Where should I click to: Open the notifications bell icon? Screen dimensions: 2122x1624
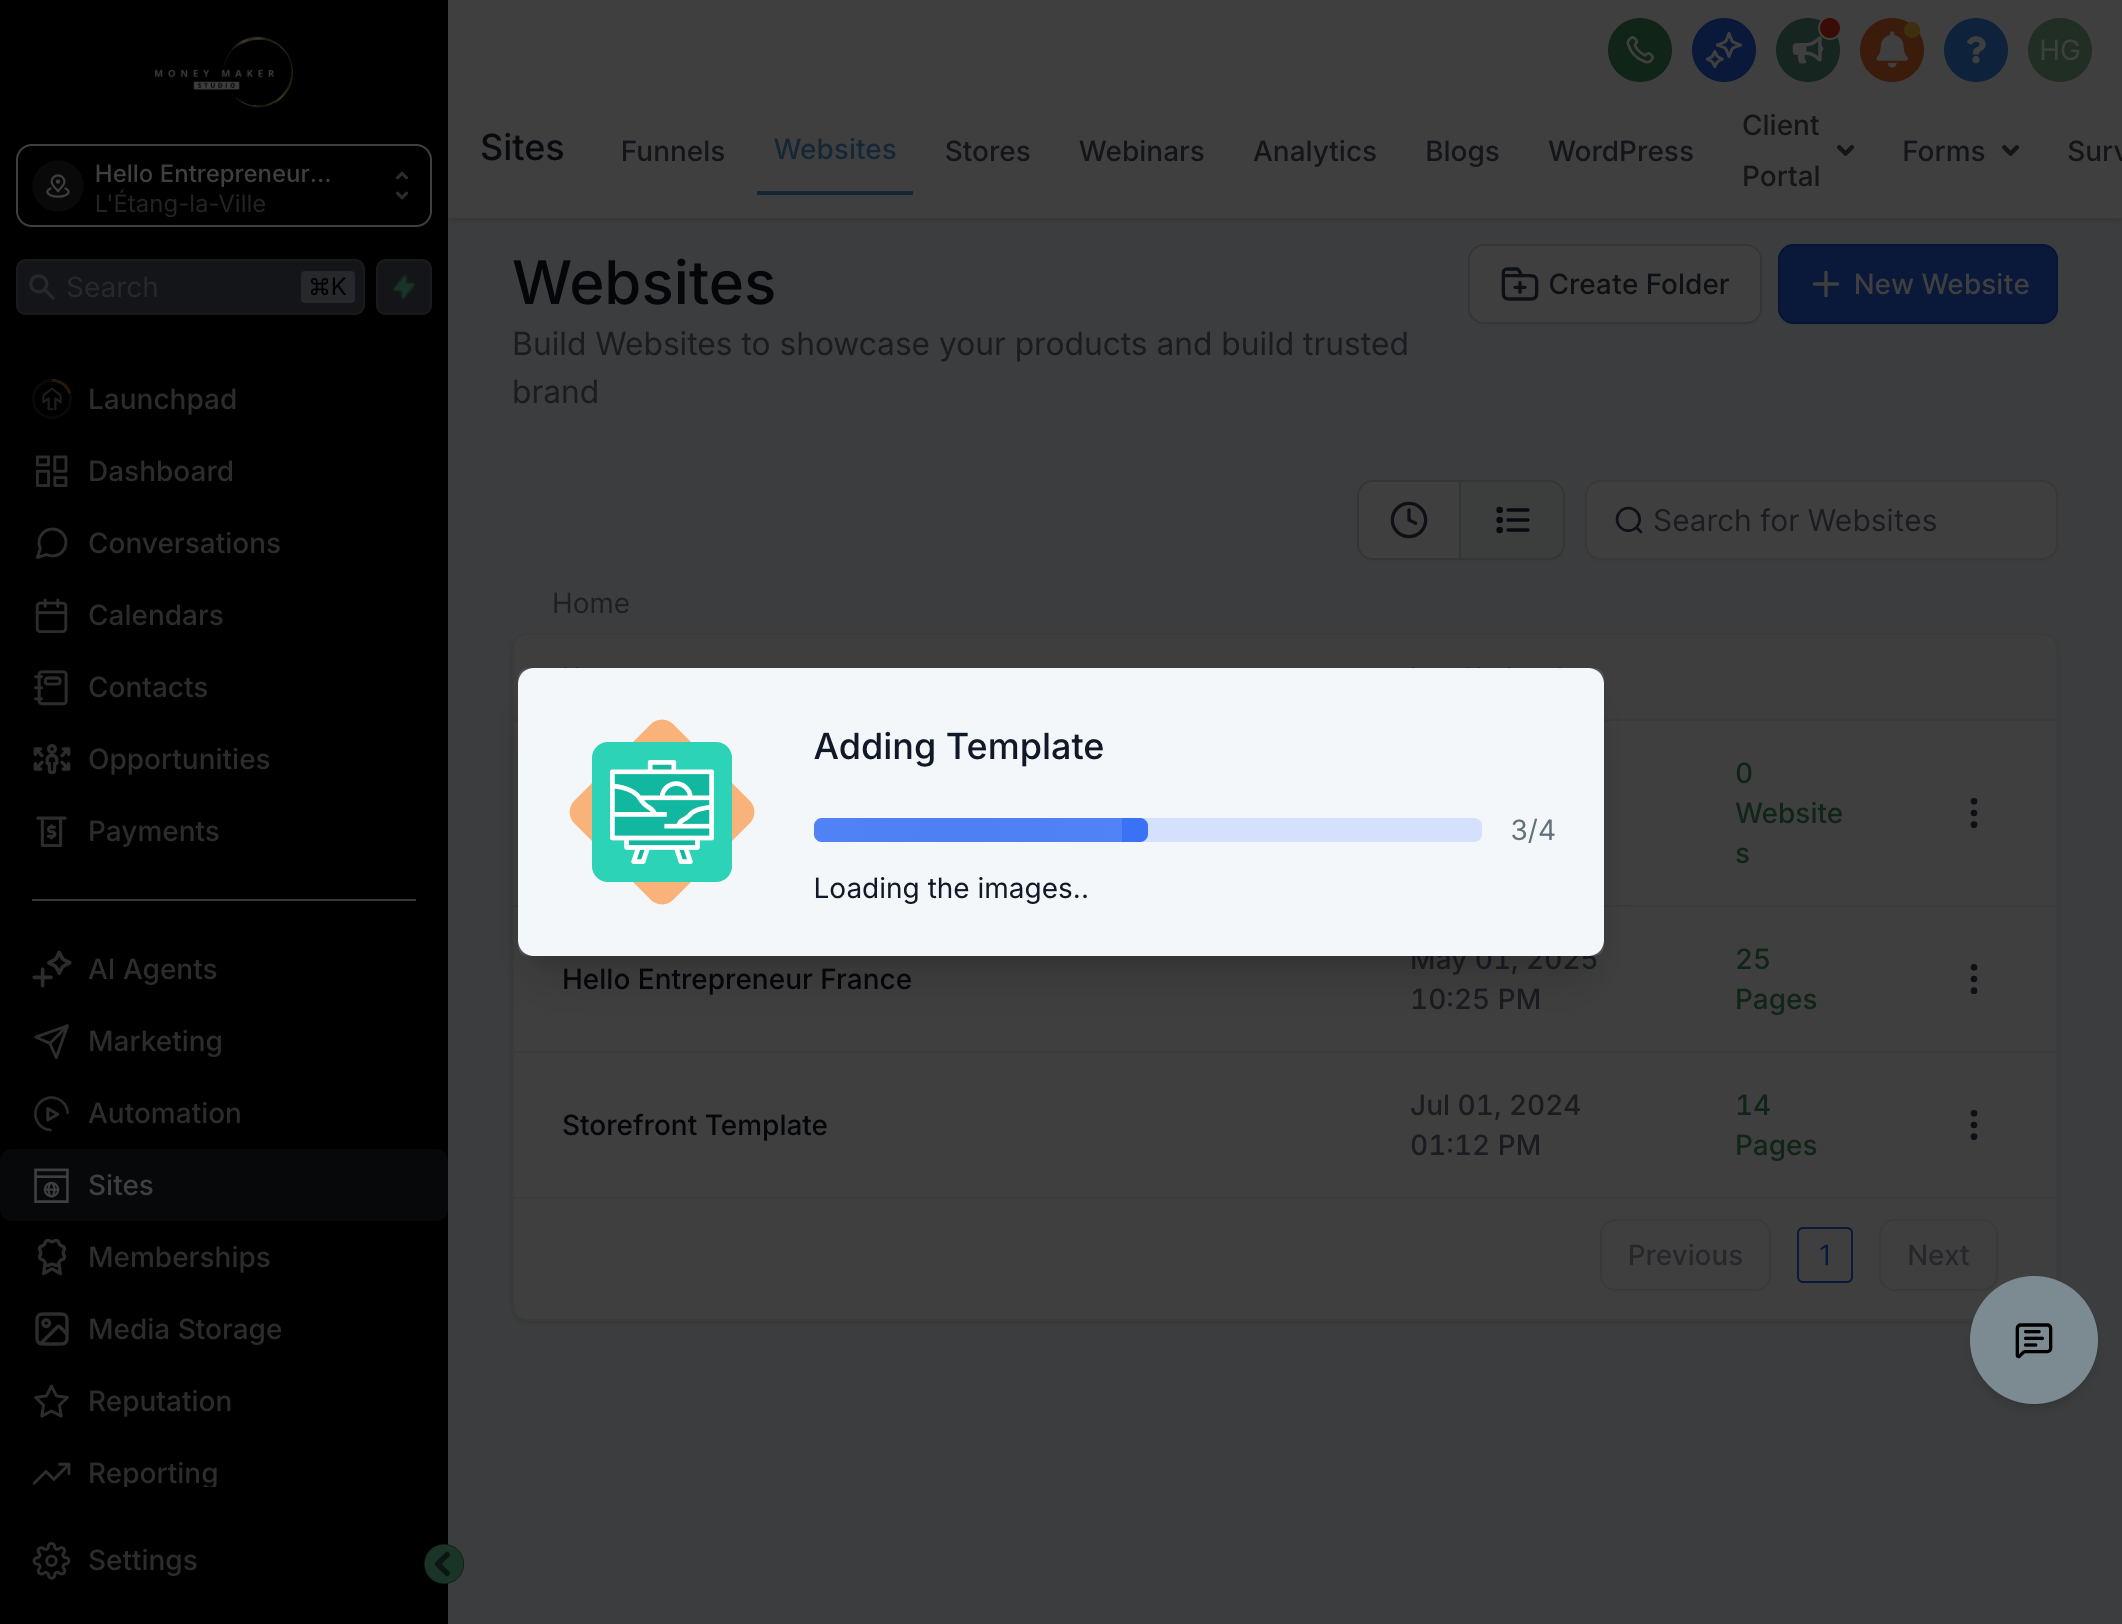tap(1891, 50)
